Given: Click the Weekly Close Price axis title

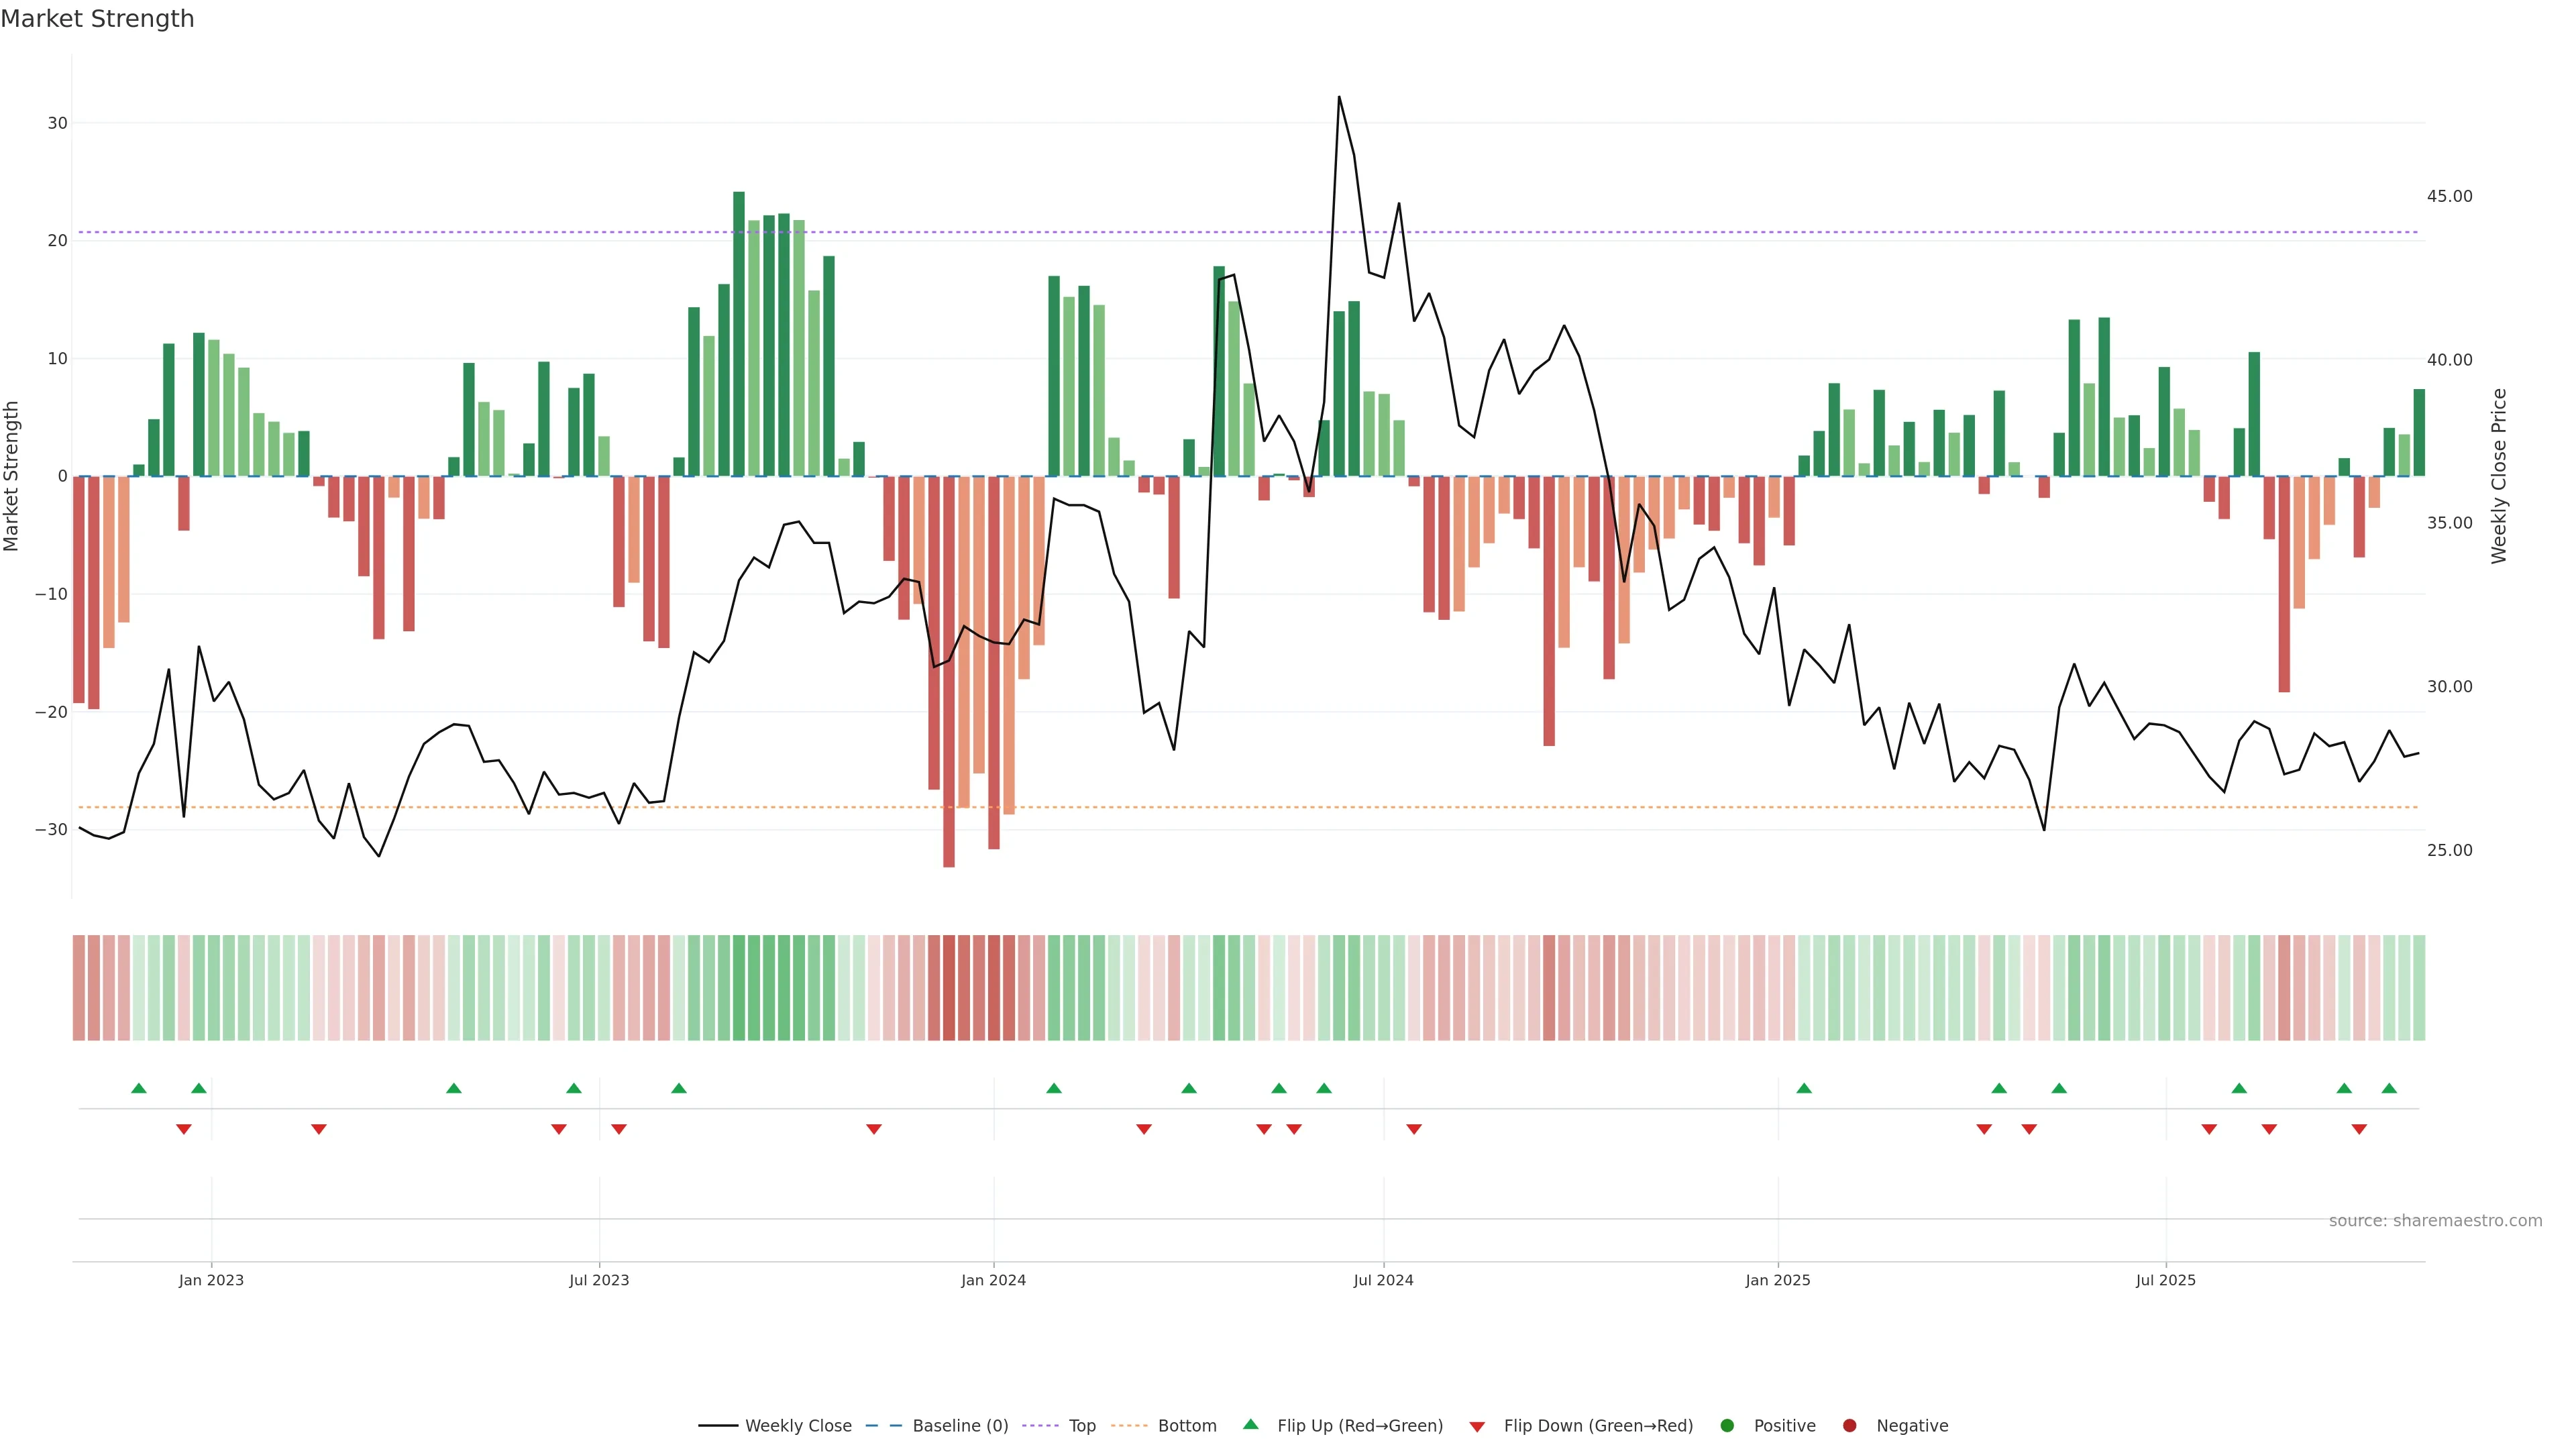Looking at the screenshot, I should click(x=2499, y=476).
